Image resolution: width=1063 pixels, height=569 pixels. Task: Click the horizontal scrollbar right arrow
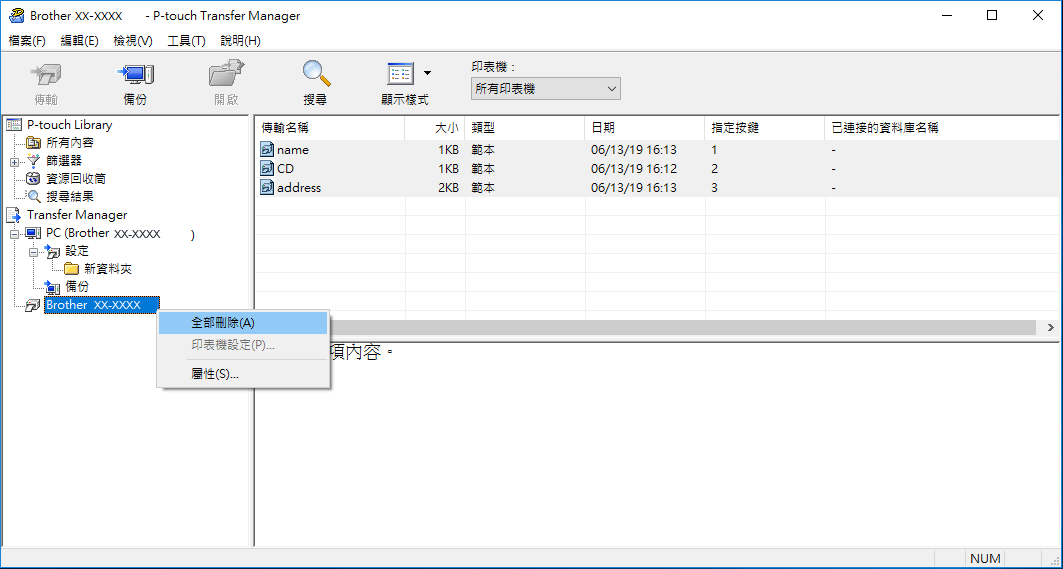click(1050, 328)
